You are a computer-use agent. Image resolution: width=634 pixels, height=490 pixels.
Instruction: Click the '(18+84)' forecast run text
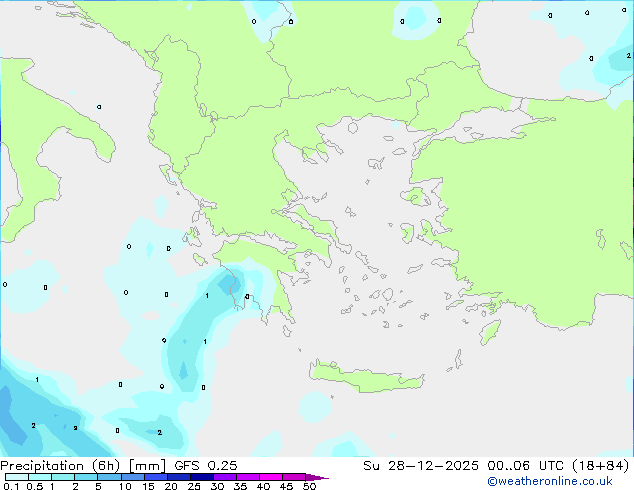[x=600, y=466]
